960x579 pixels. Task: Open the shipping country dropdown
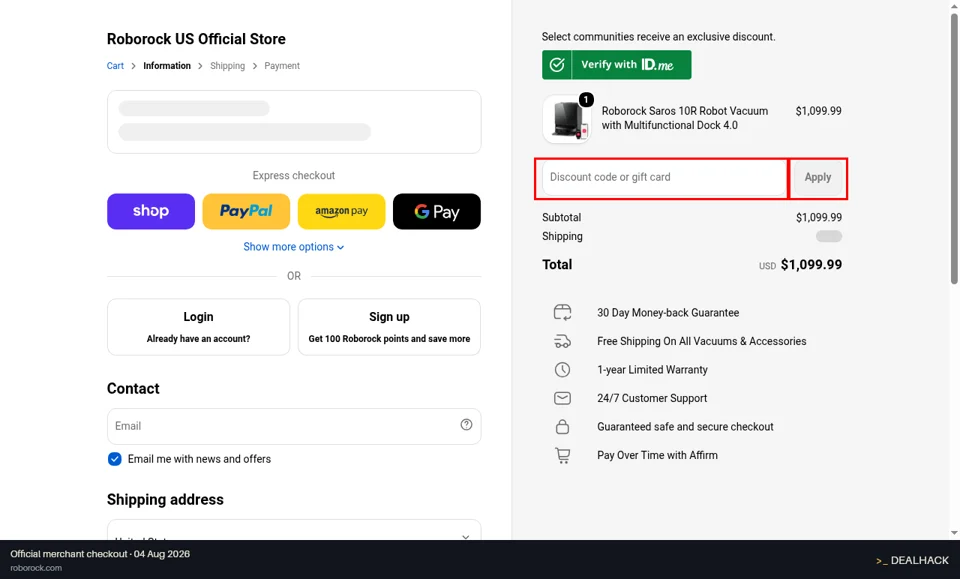pos(294,530)
